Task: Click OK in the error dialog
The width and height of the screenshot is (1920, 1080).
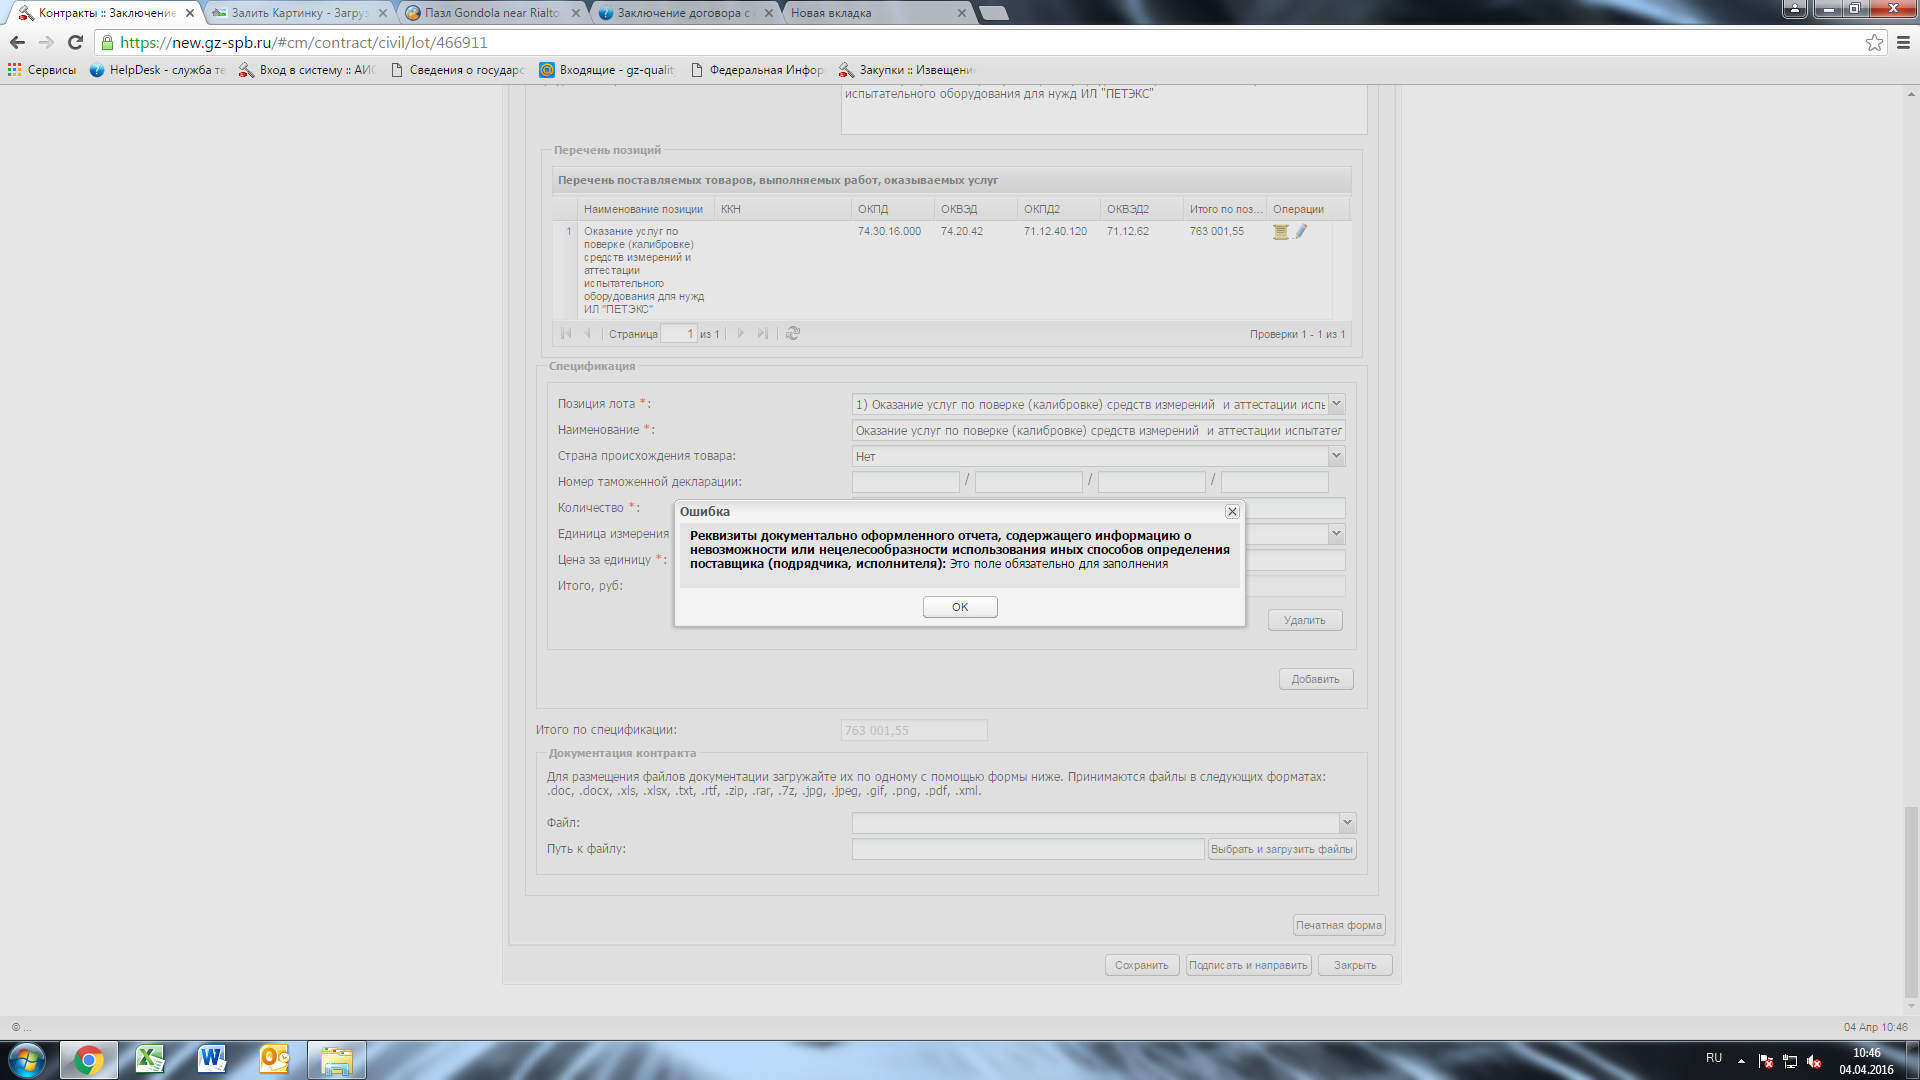Action: coord(960,607)
